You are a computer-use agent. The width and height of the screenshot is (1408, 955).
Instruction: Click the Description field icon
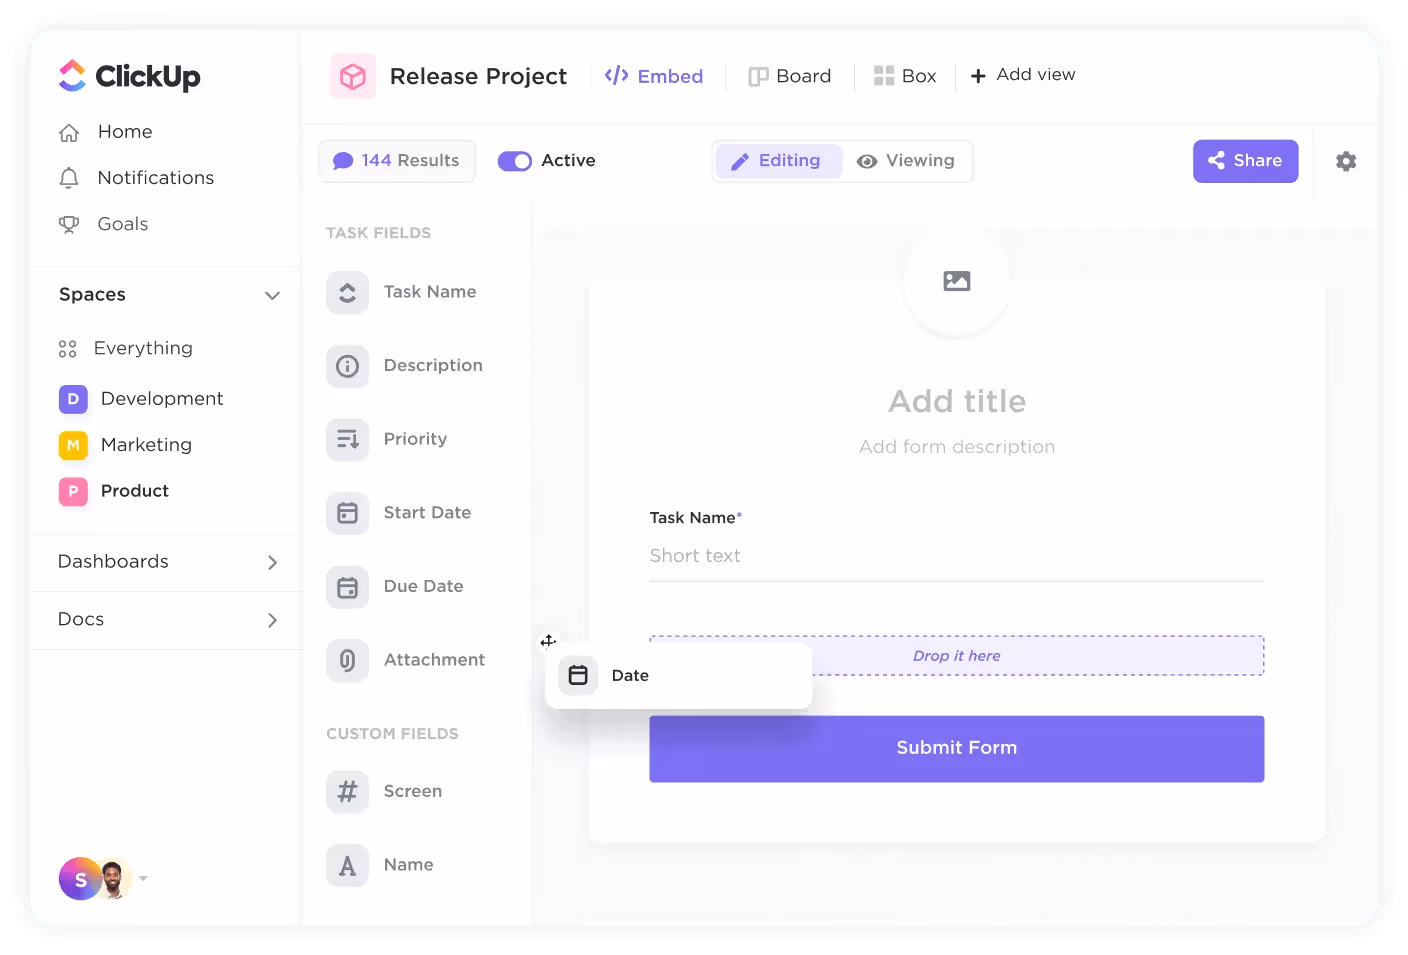click(347, 366)
